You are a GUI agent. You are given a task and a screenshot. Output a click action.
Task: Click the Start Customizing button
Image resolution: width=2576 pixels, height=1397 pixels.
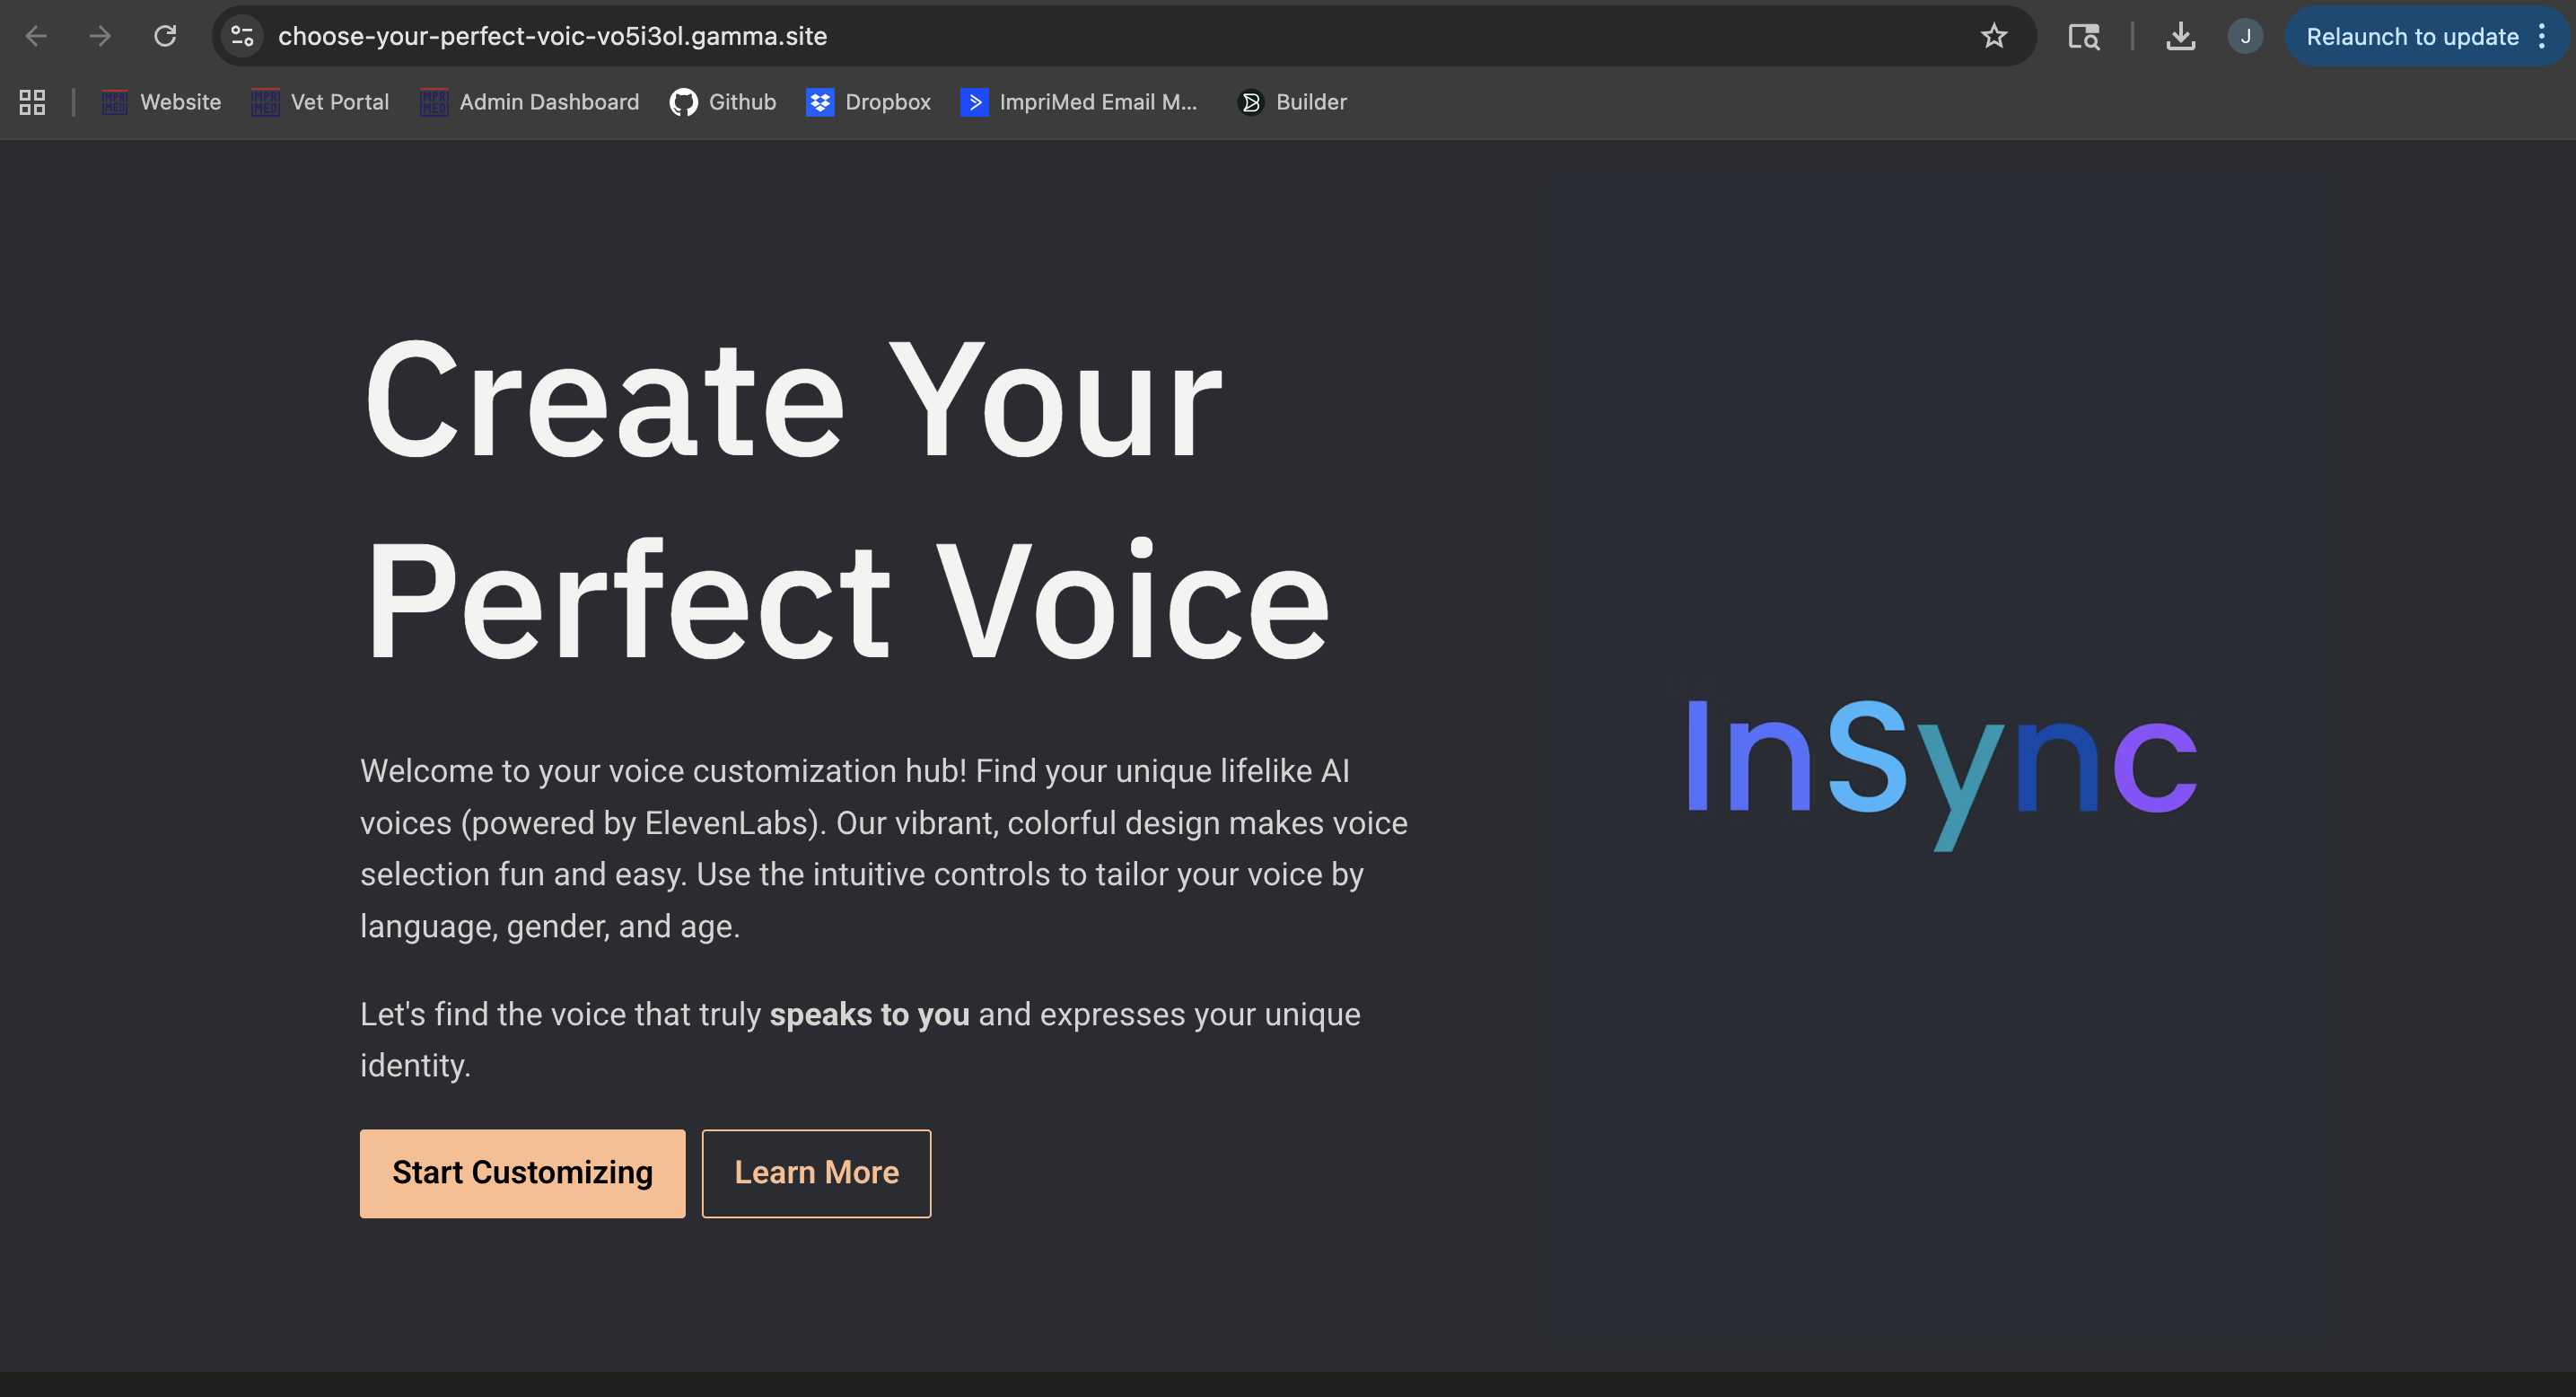coord(522,1173)
